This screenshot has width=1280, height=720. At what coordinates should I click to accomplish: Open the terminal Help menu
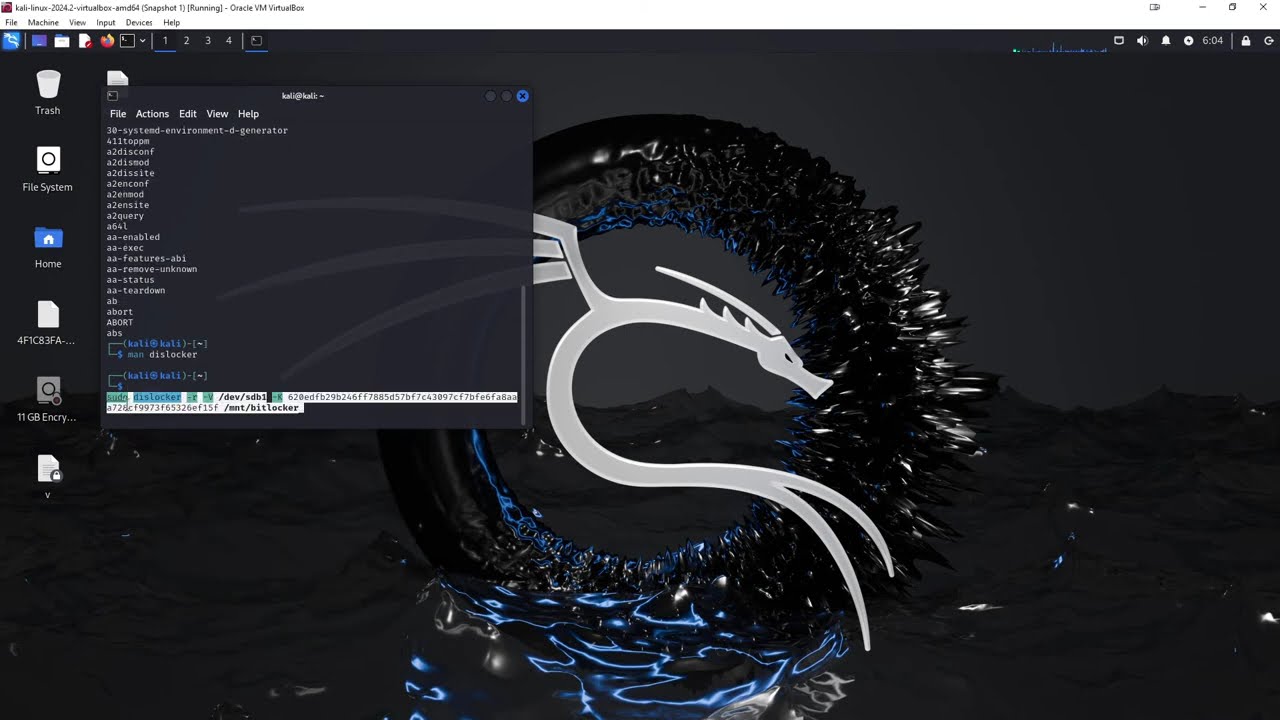tap(248, 114)
